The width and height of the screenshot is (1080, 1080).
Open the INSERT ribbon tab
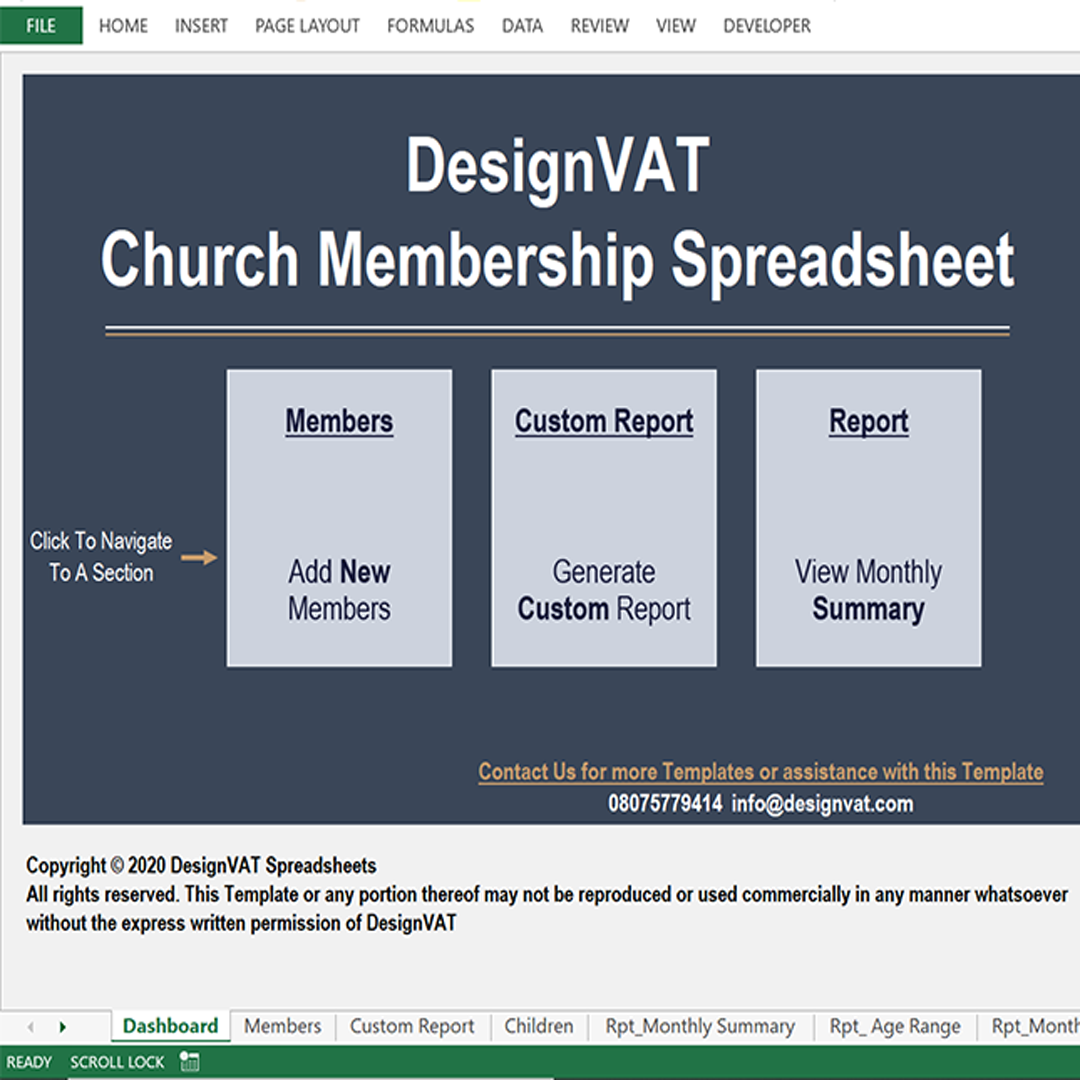coord(201,26)
